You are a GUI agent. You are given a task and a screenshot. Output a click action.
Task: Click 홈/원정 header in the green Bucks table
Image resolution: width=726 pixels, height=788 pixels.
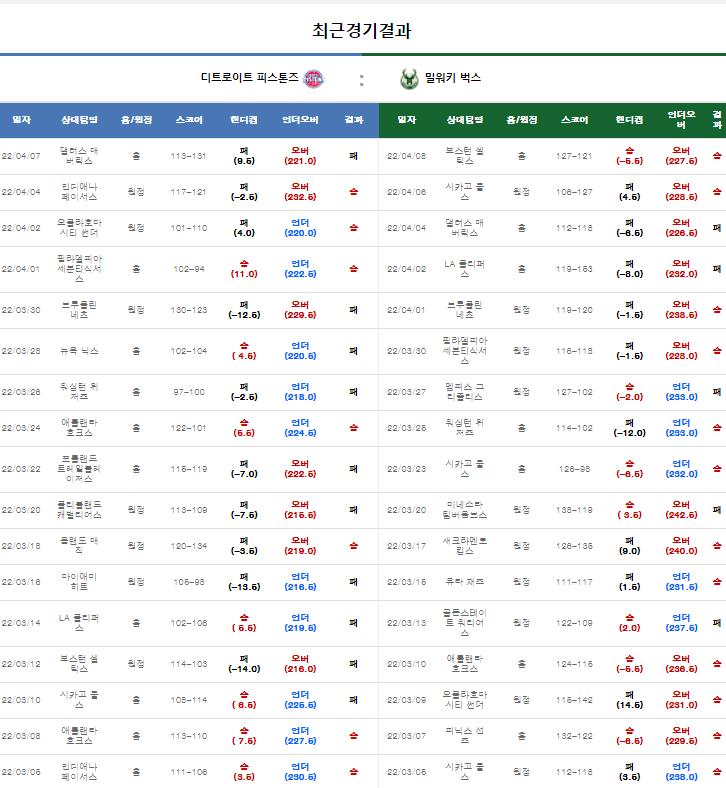tap(522, 120)
